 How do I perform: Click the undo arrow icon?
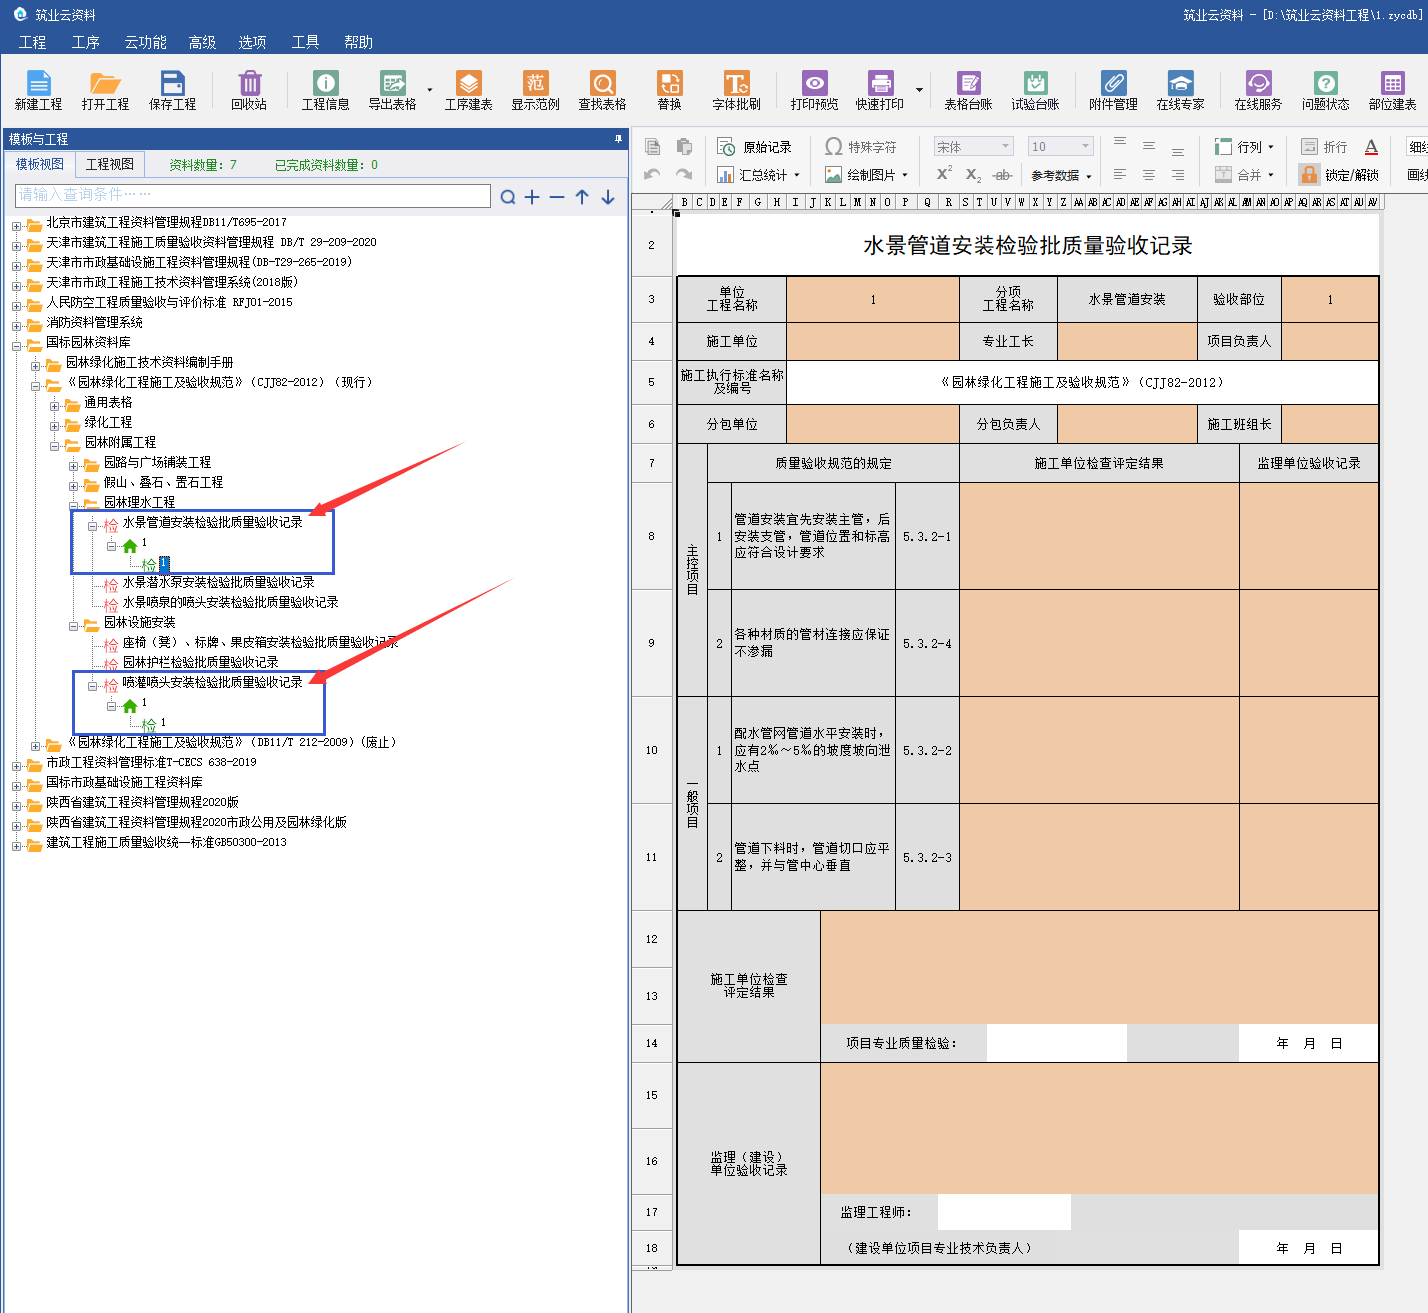click(x=652, y=174)
